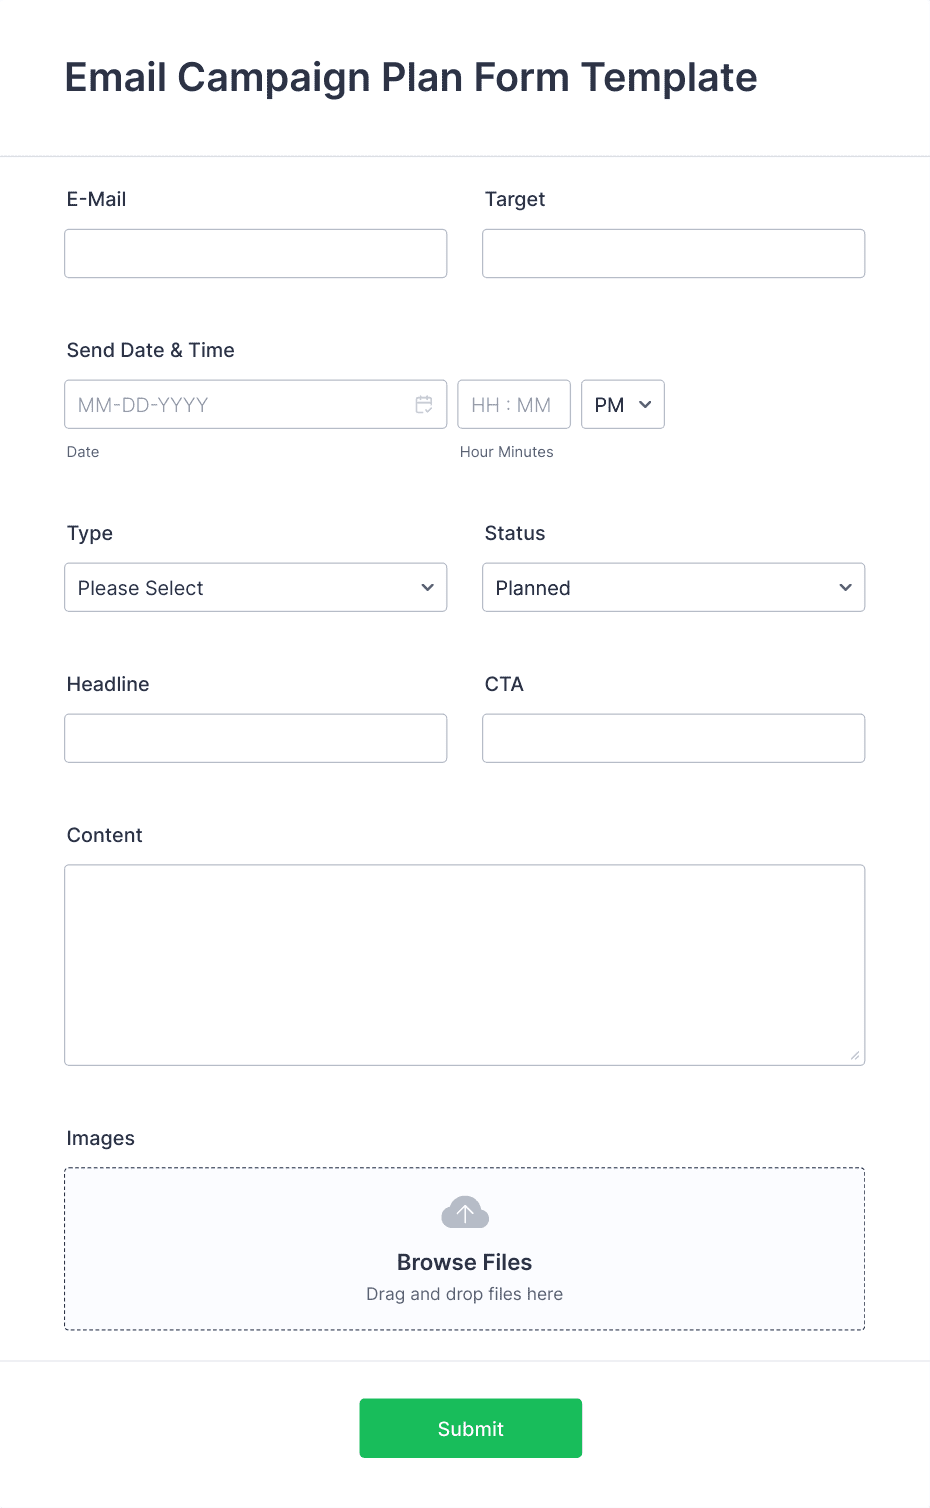930x1508 pixels.
Task: Focus the Target input field
Action: click(x=674, y=253)
